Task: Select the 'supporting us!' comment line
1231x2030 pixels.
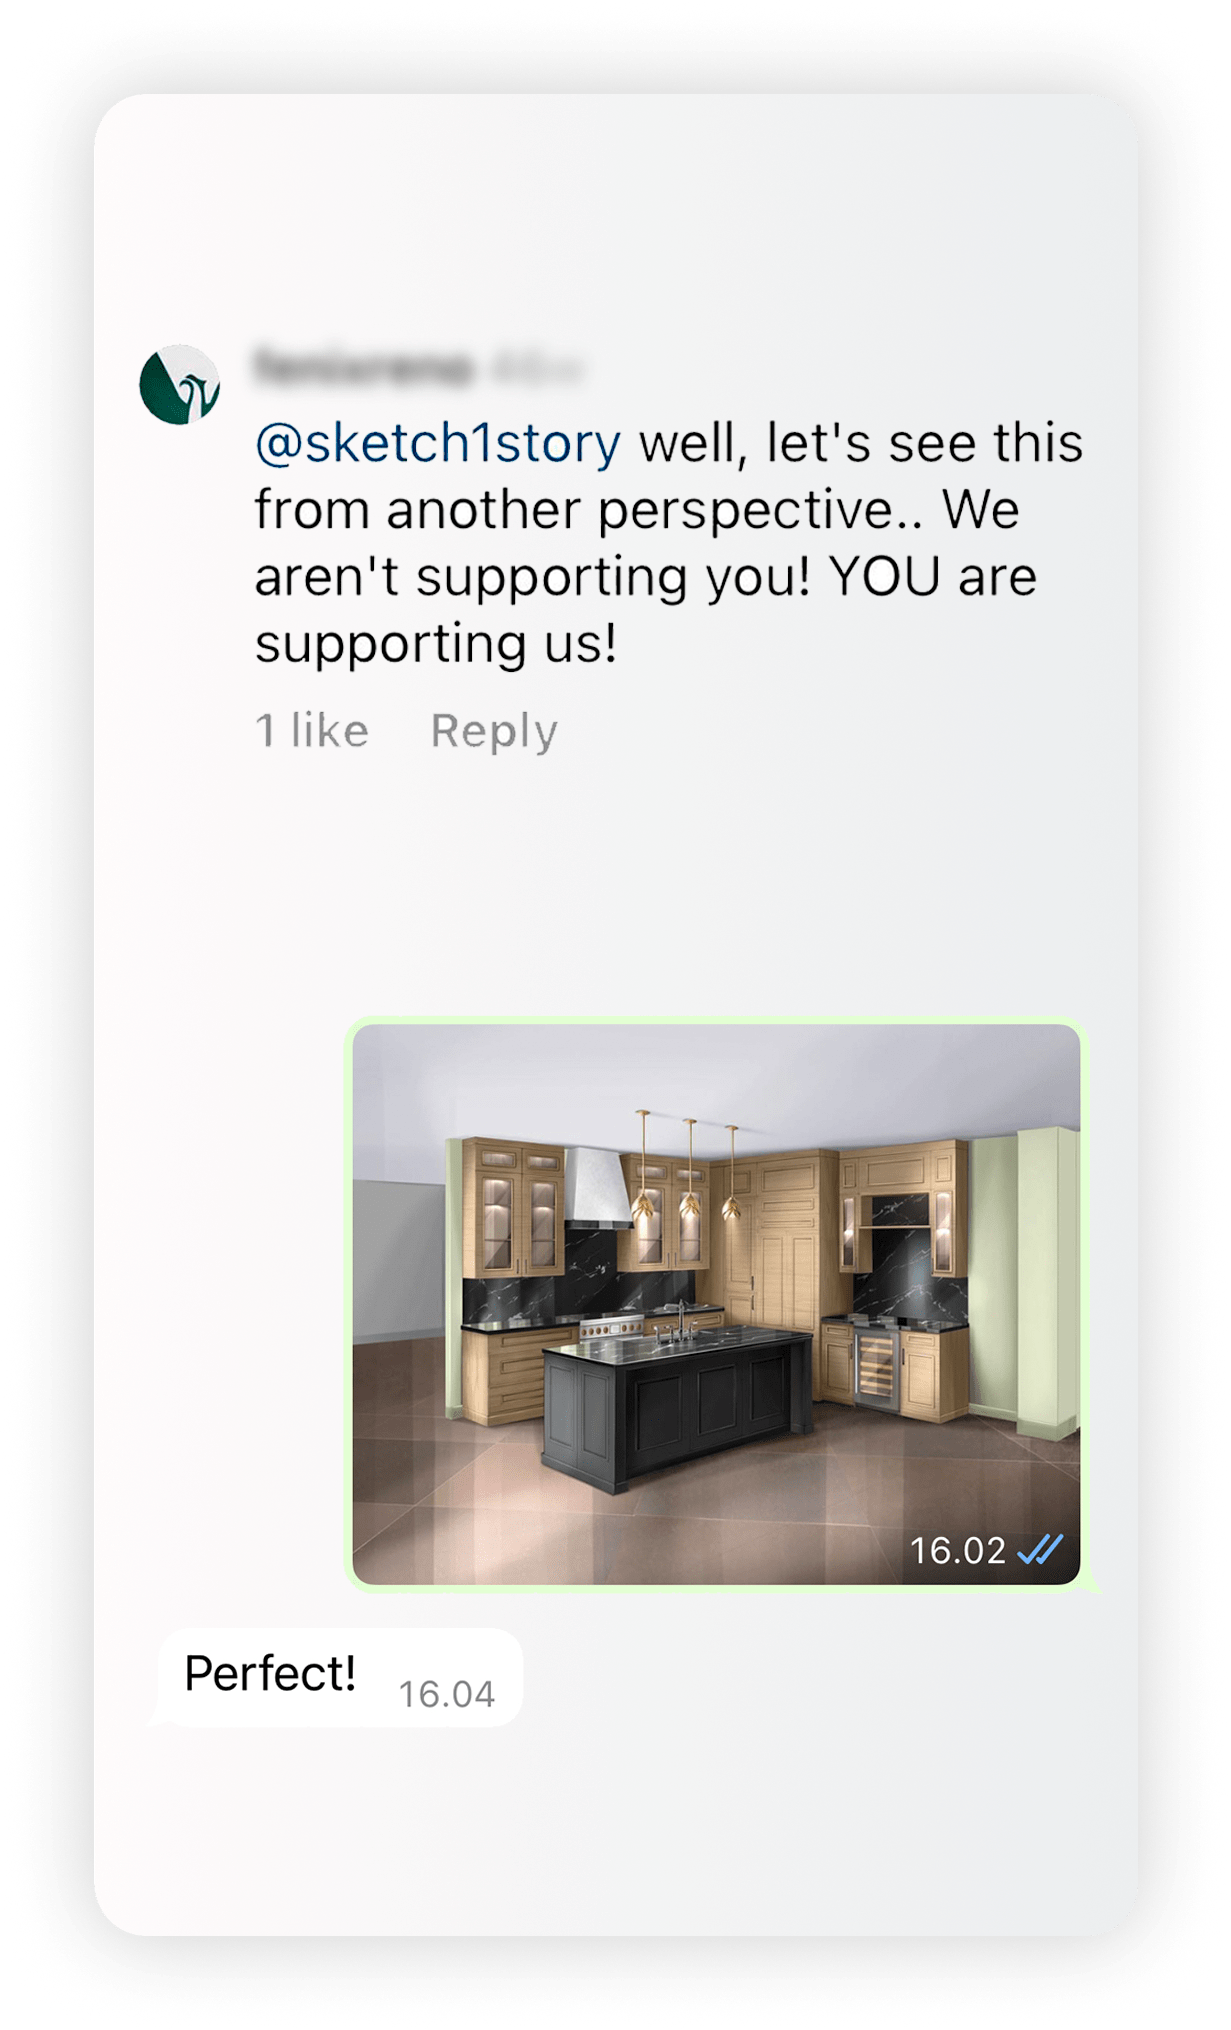Action: (436, 643)
